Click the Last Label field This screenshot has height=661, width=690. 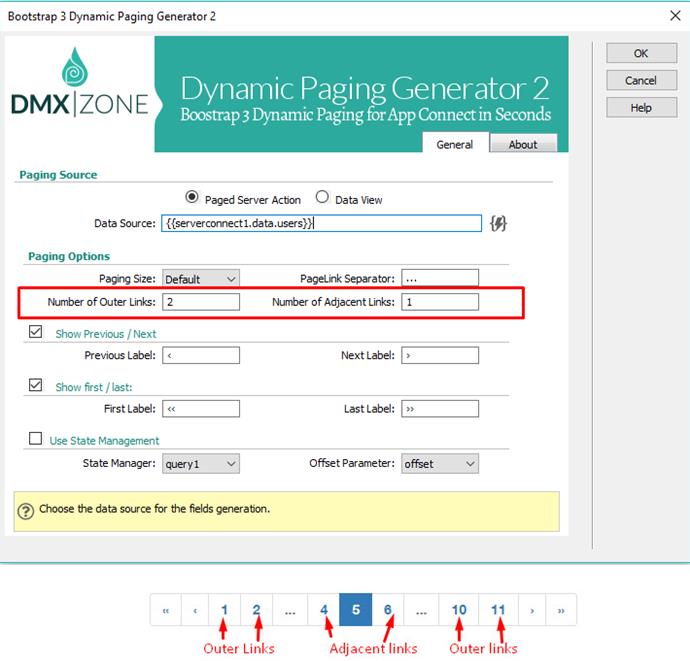pos(440,409)
